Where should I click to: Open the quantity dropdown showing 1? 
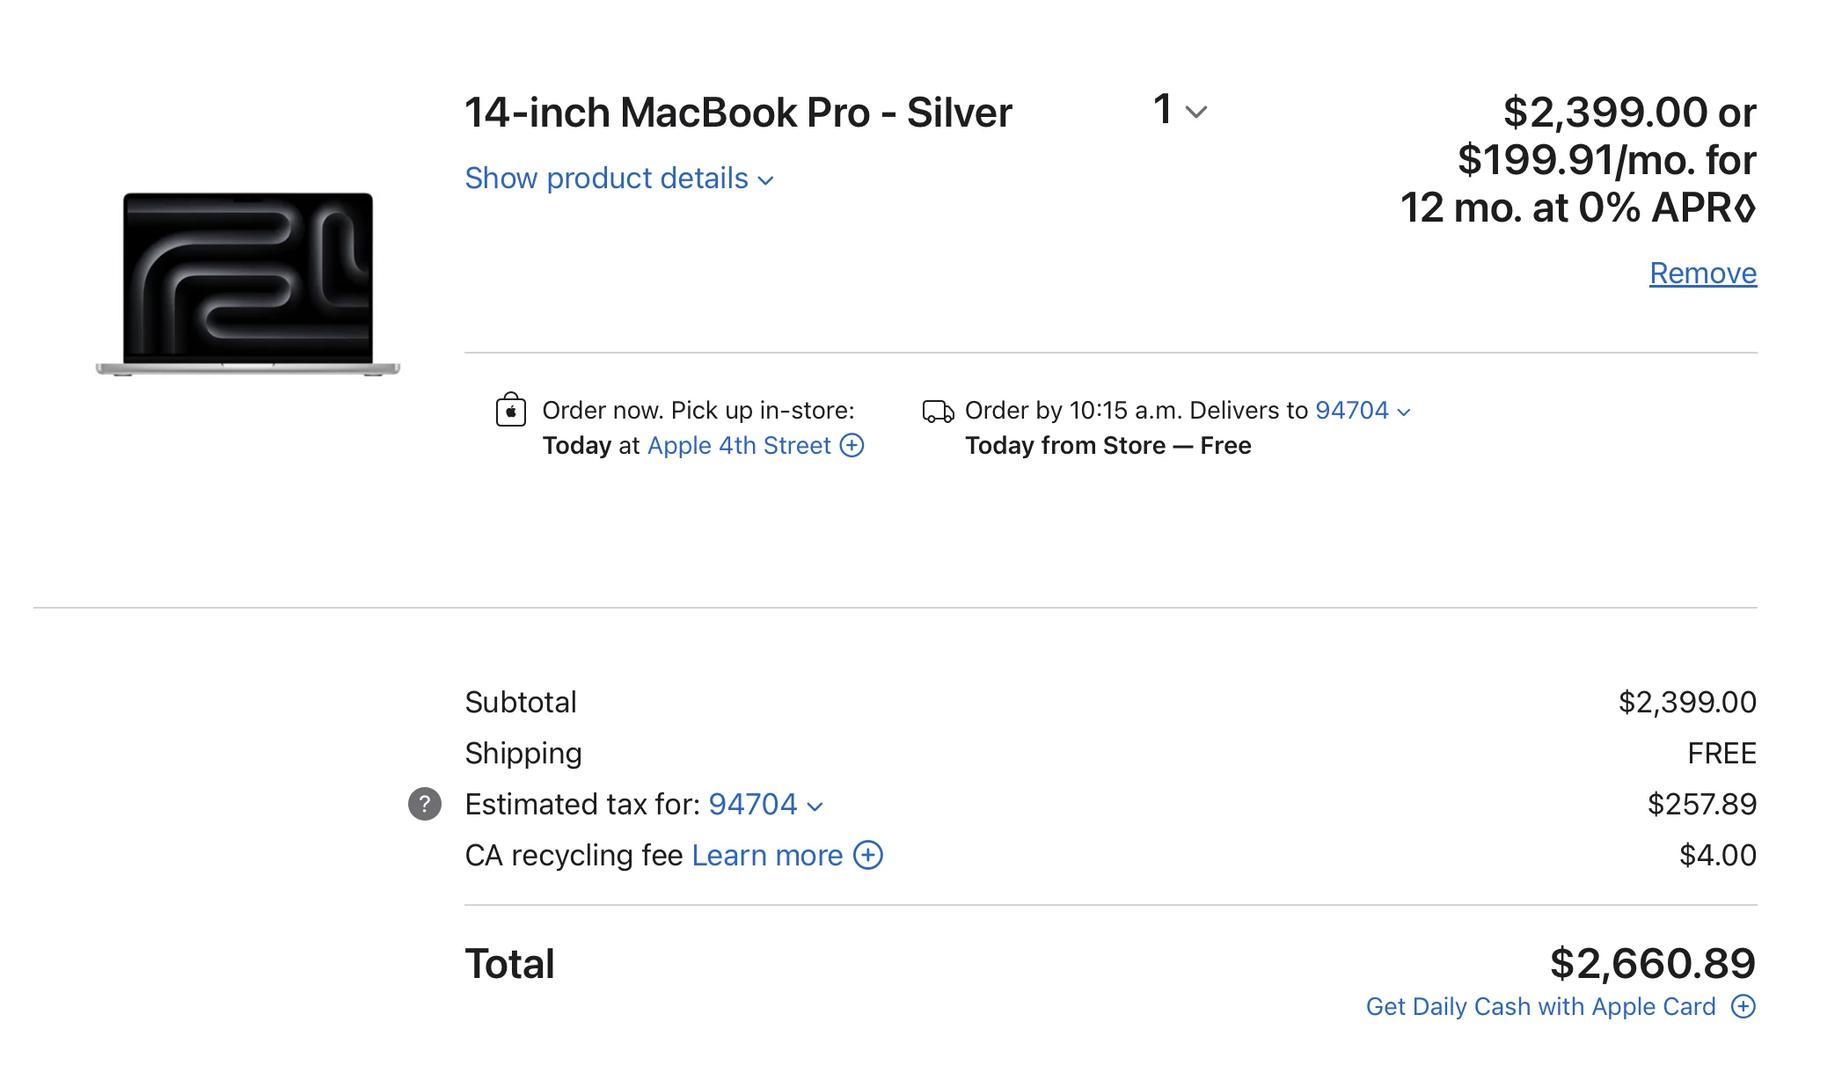click(x=1179, y=110)
